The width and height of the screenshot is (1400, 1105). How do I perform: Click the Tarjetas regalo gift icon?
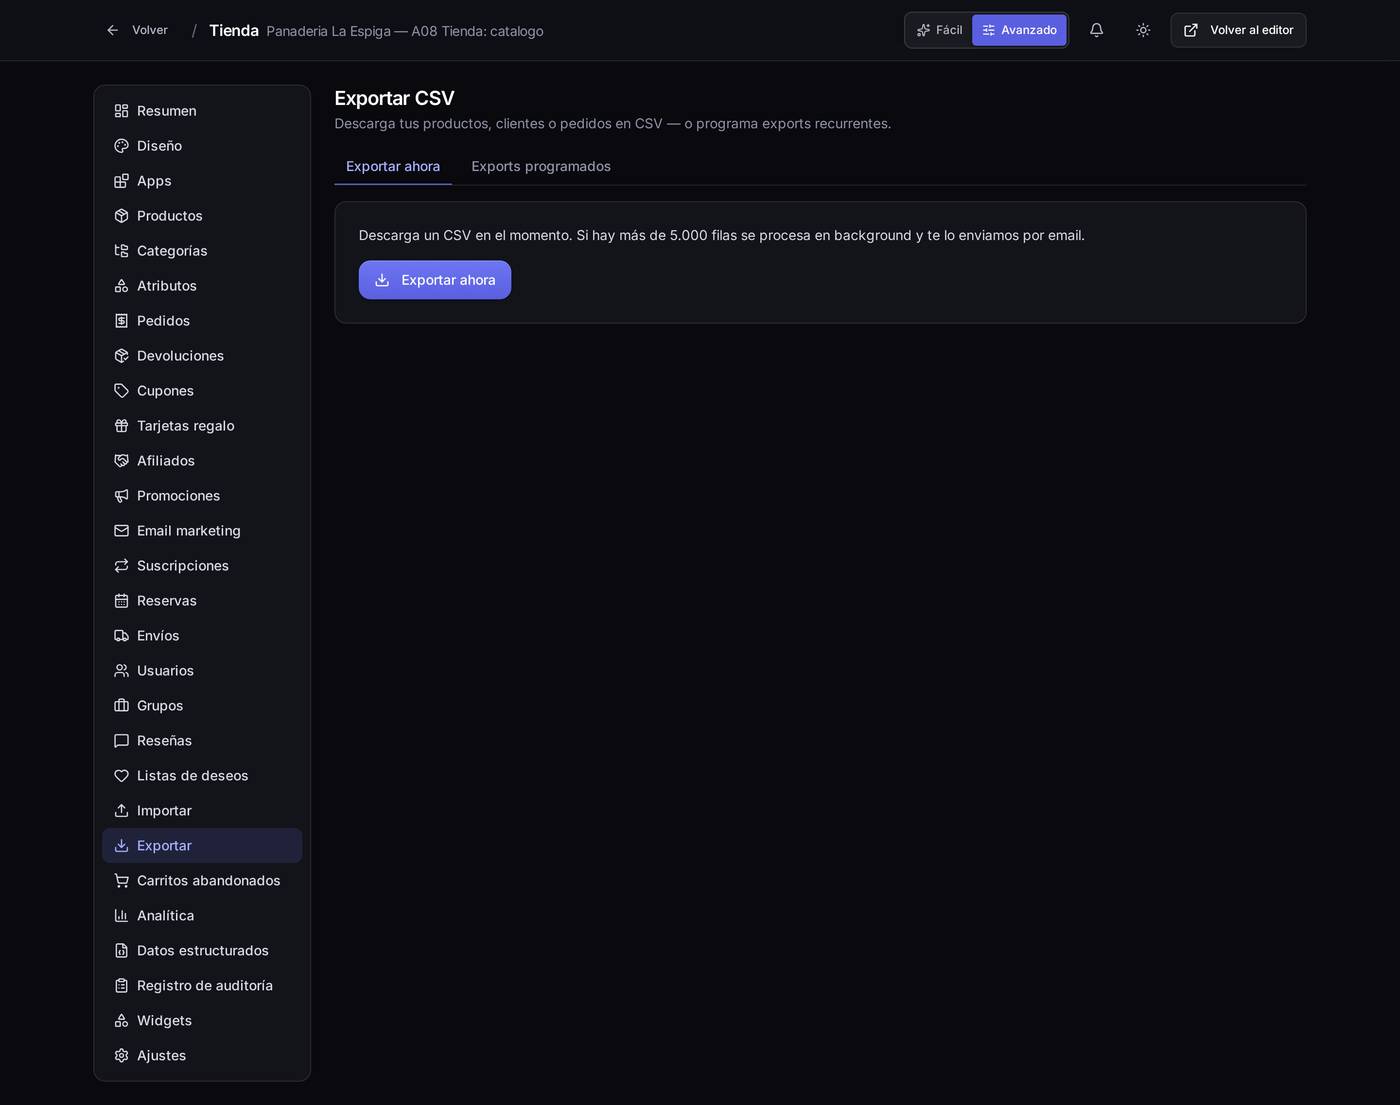[121, 426]
